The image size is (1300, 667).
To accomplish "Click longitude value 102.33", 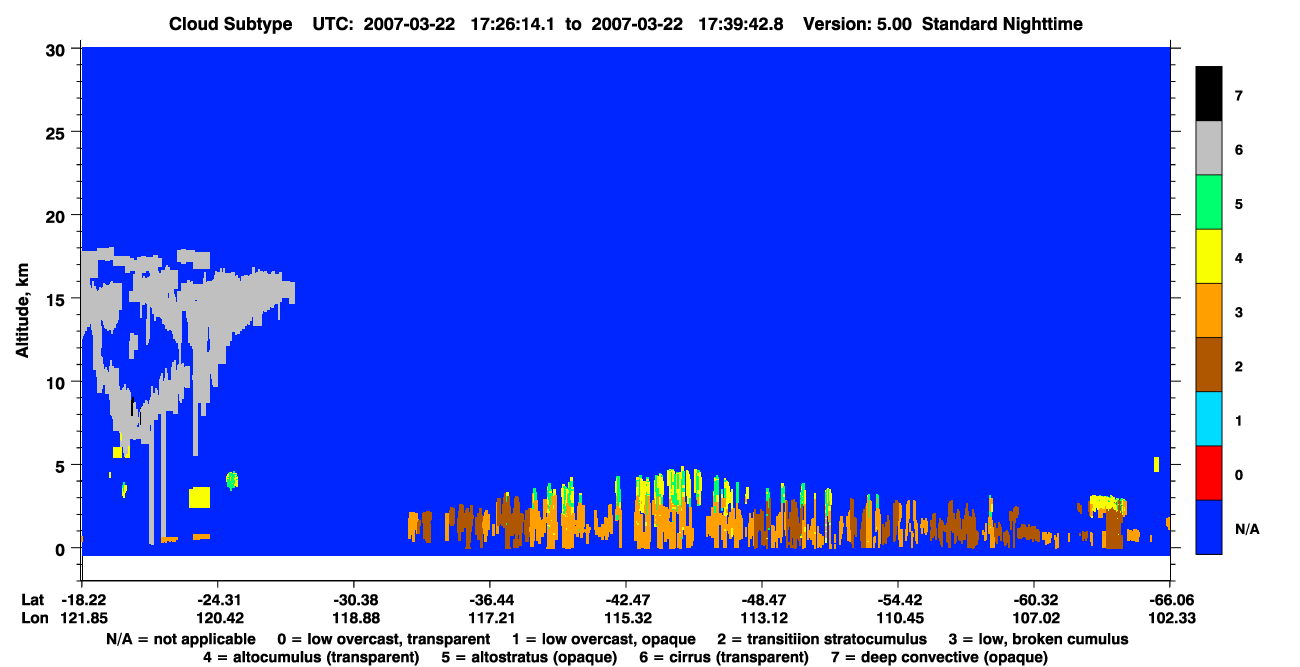I will point(1170,618).
